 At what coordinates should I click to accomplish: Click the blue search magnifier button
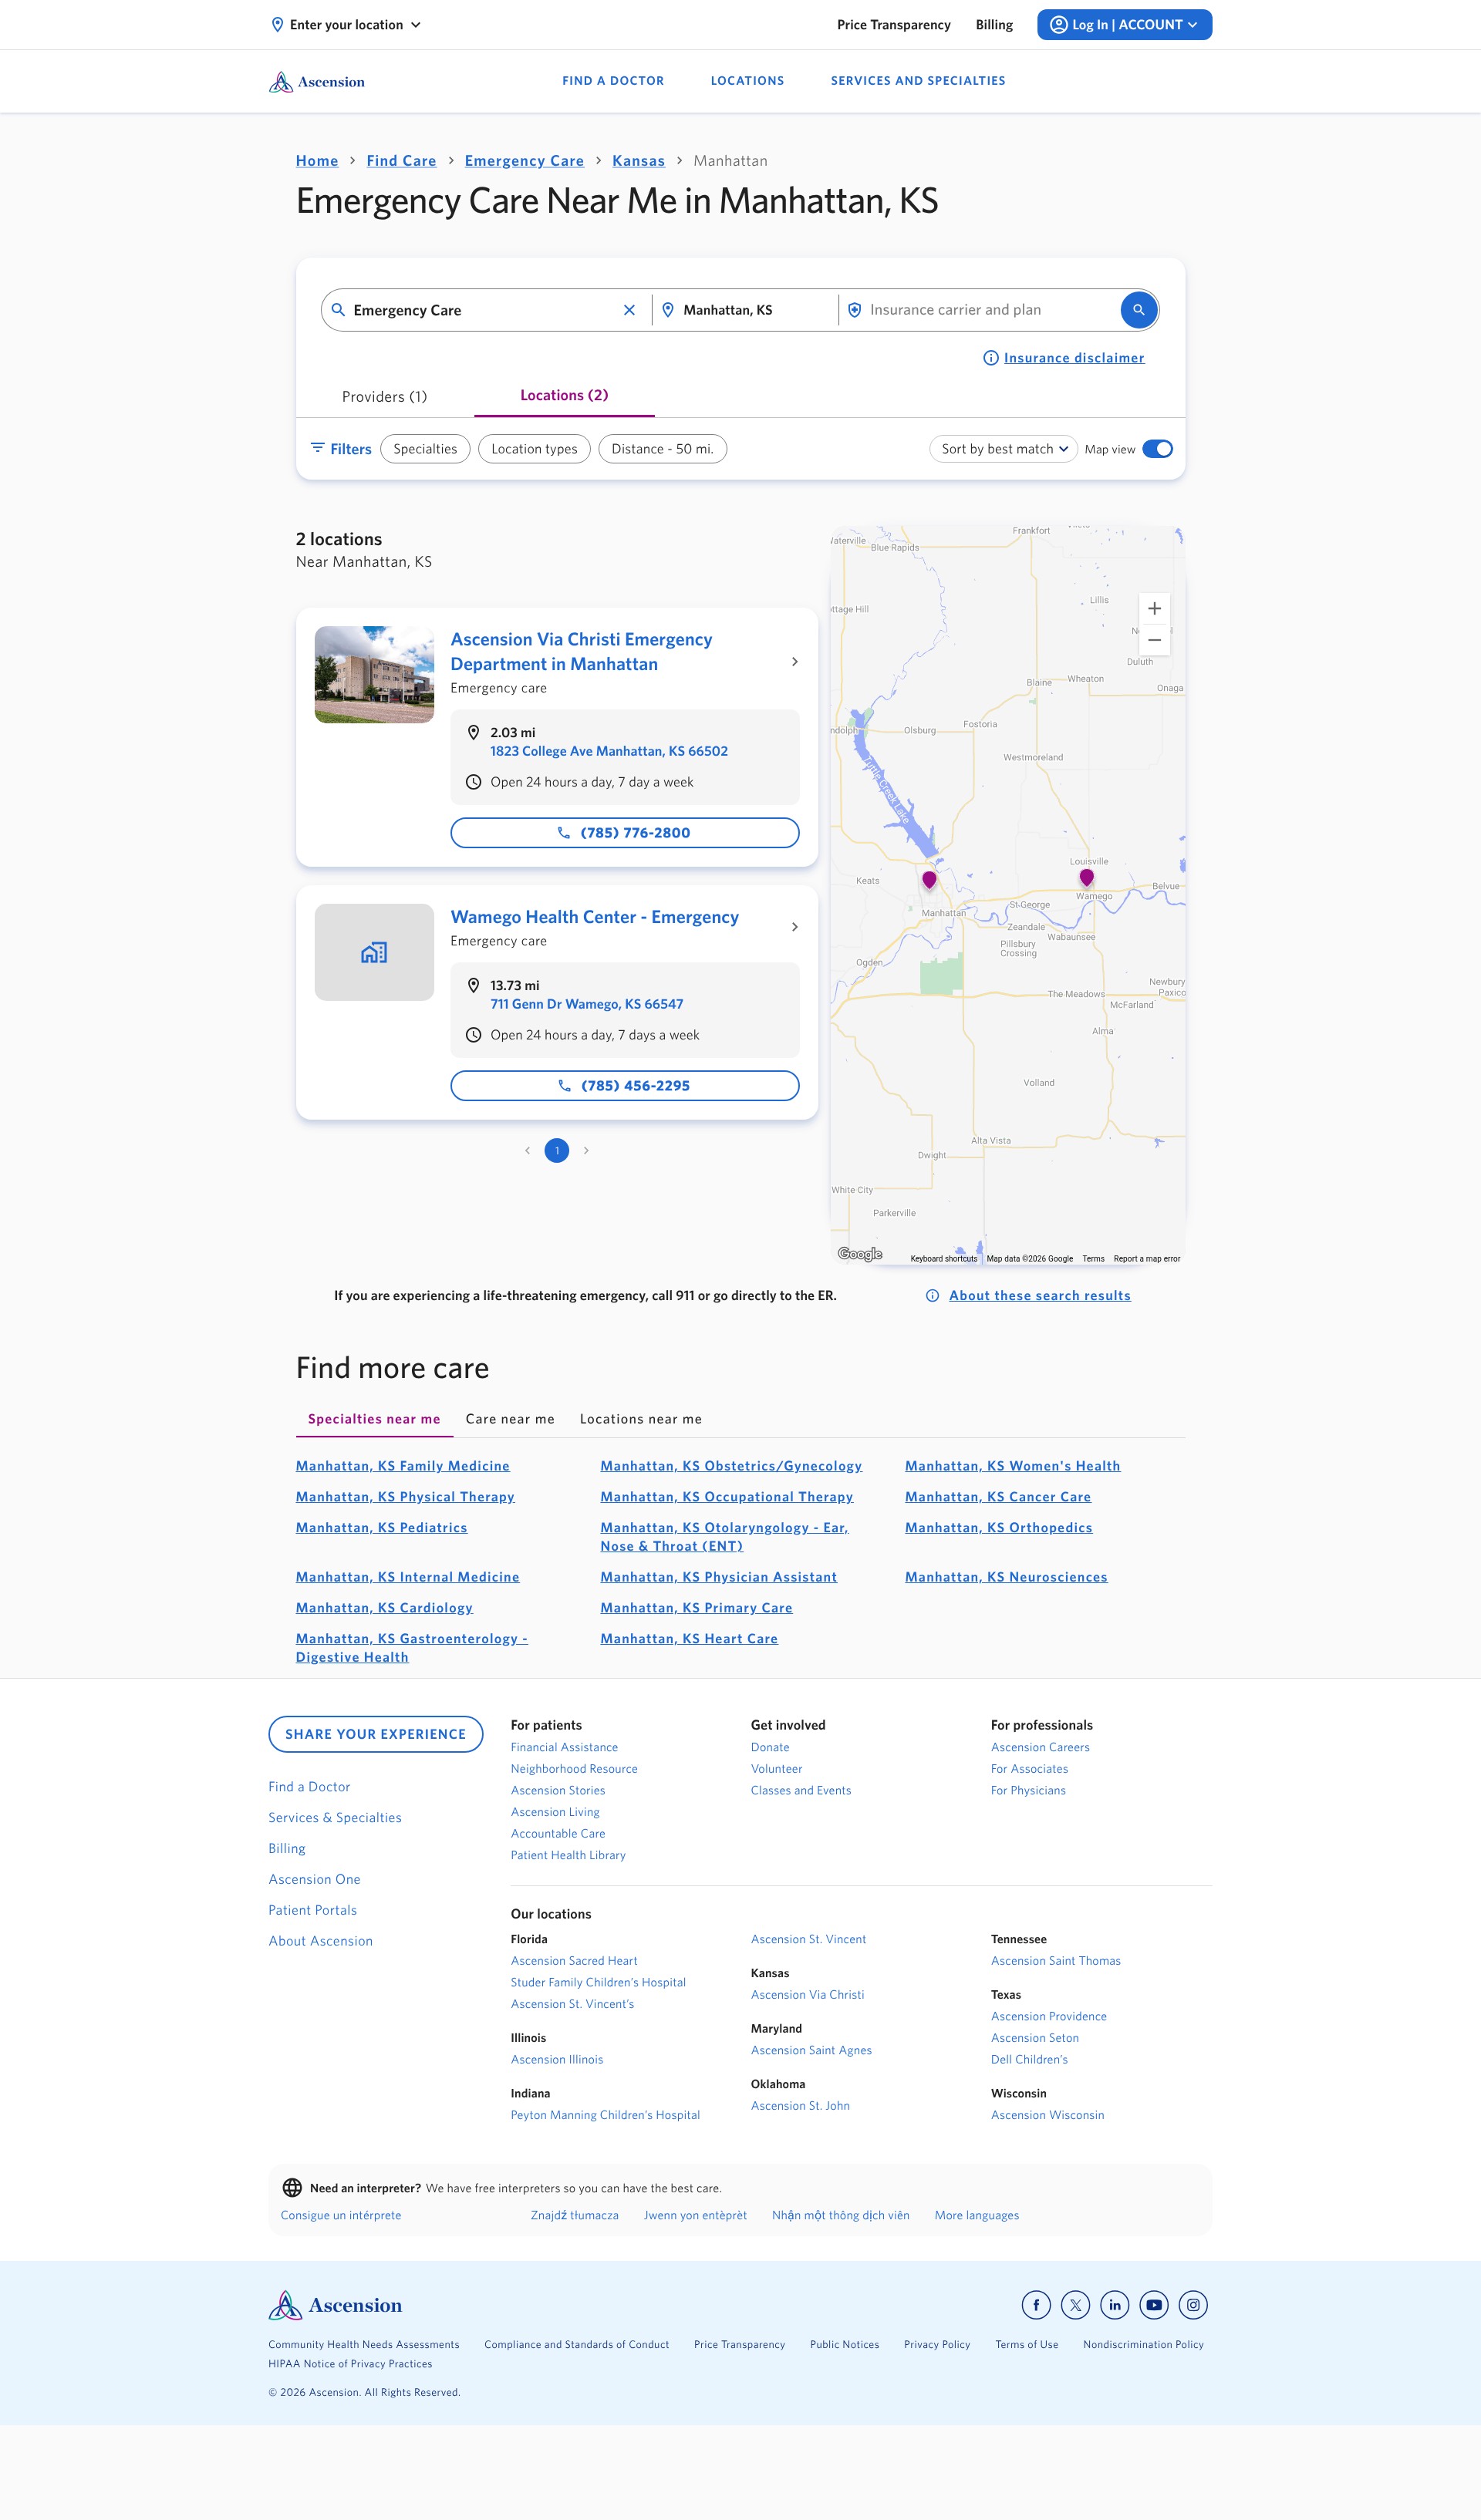(1138, 310)
